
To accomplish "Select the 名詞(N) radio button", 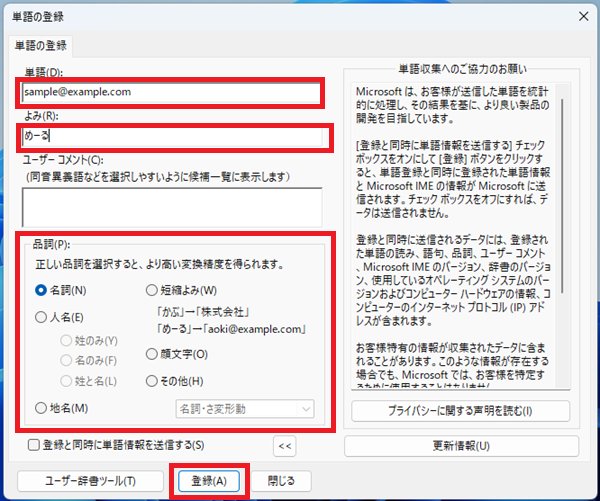I will [x=41, y=291].
